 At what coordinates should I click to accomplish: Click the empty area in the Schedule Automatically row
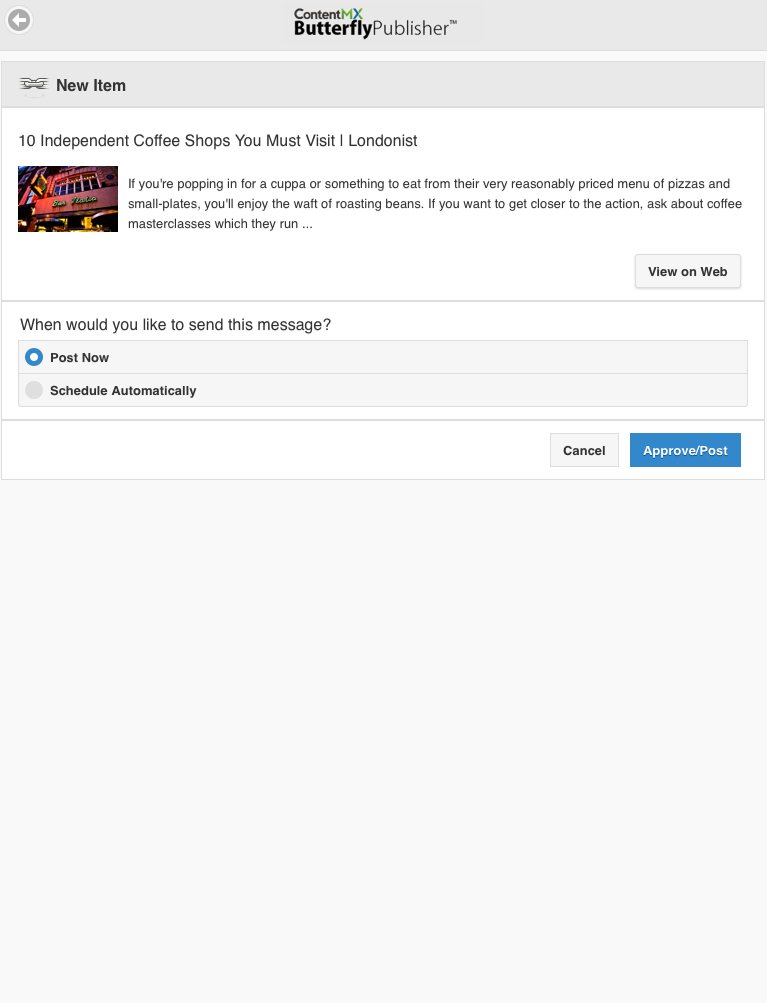pyautogui.click(x=471, y=390)
